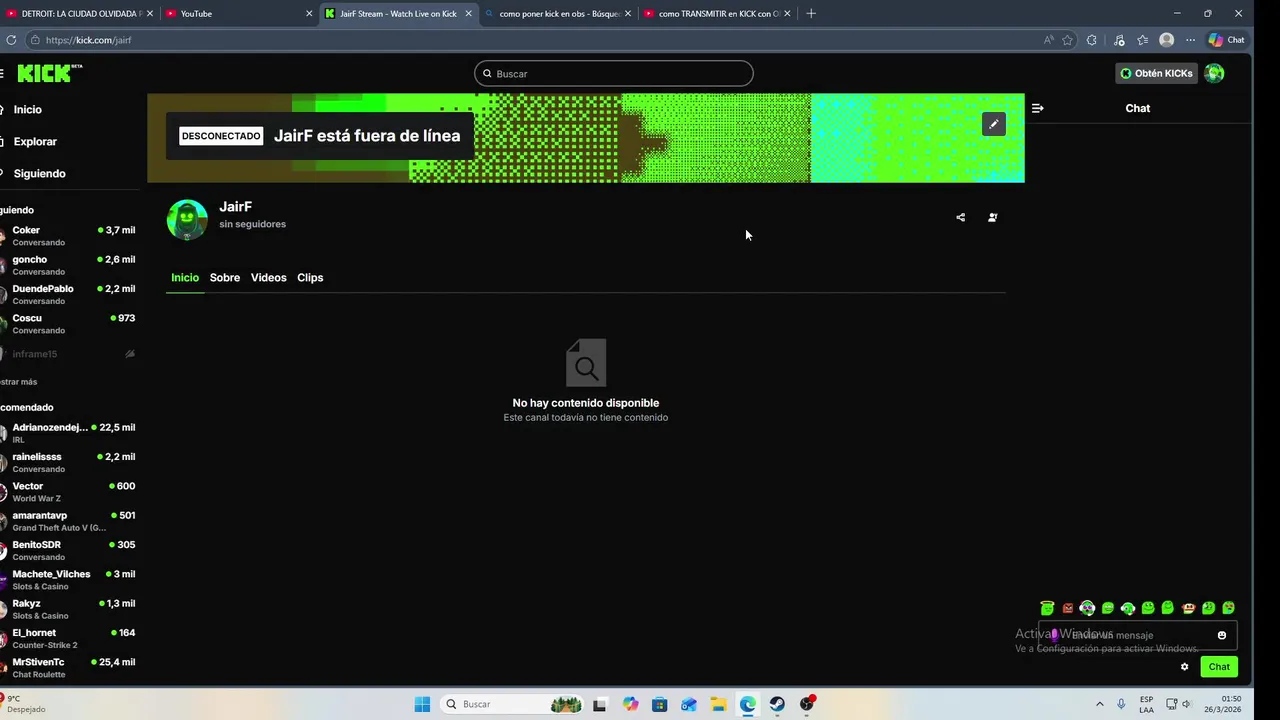Click the Windows taskbar Buscar box

point(510,704)
